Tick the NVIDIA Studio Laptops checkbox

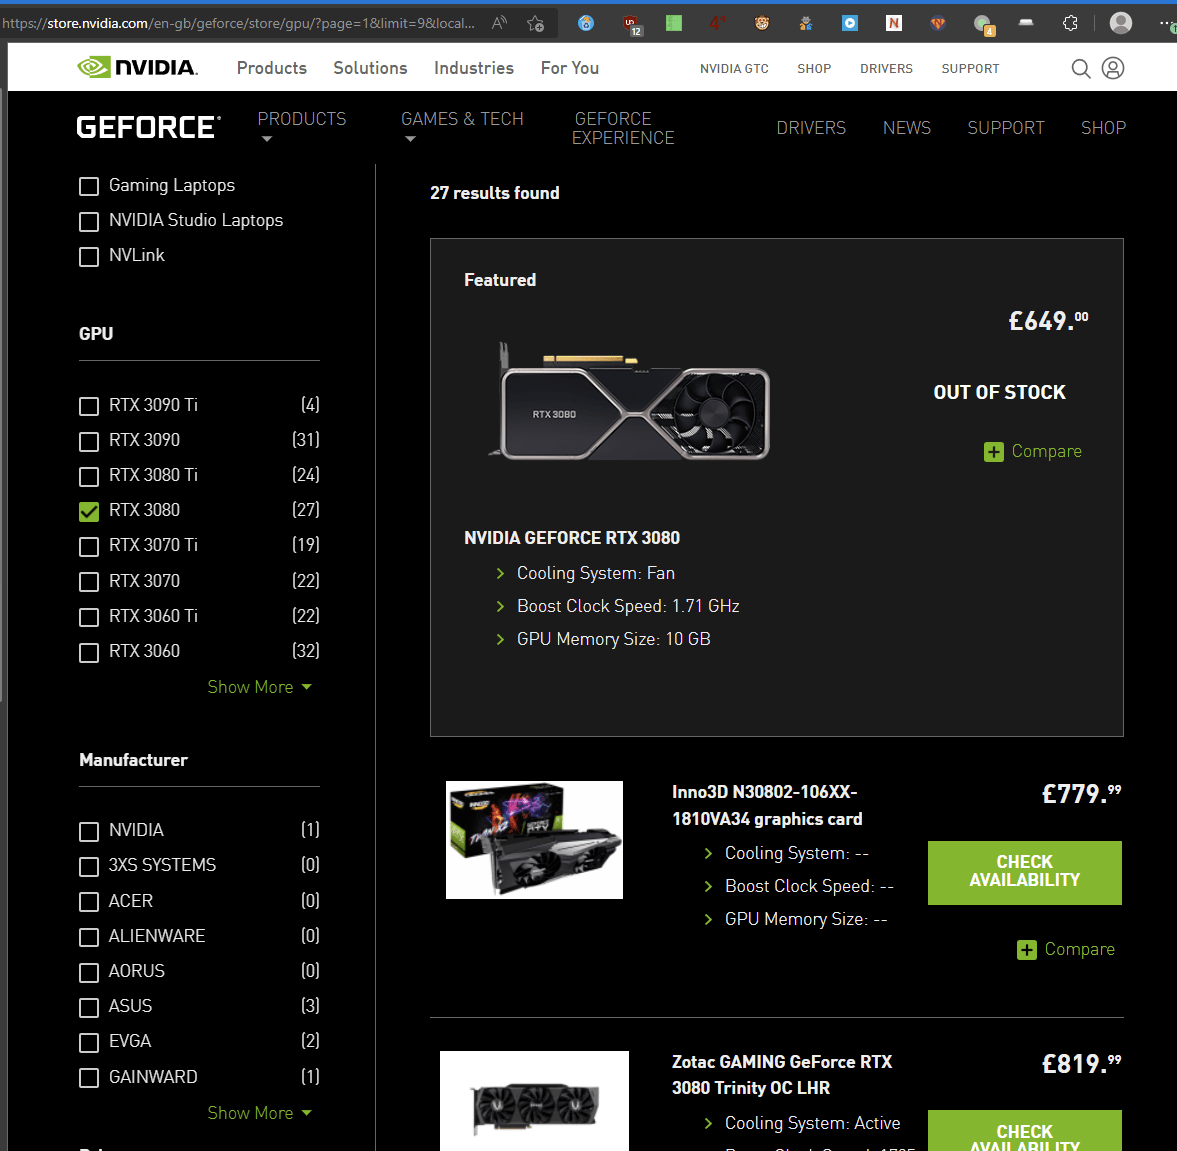tap(89, 221)
